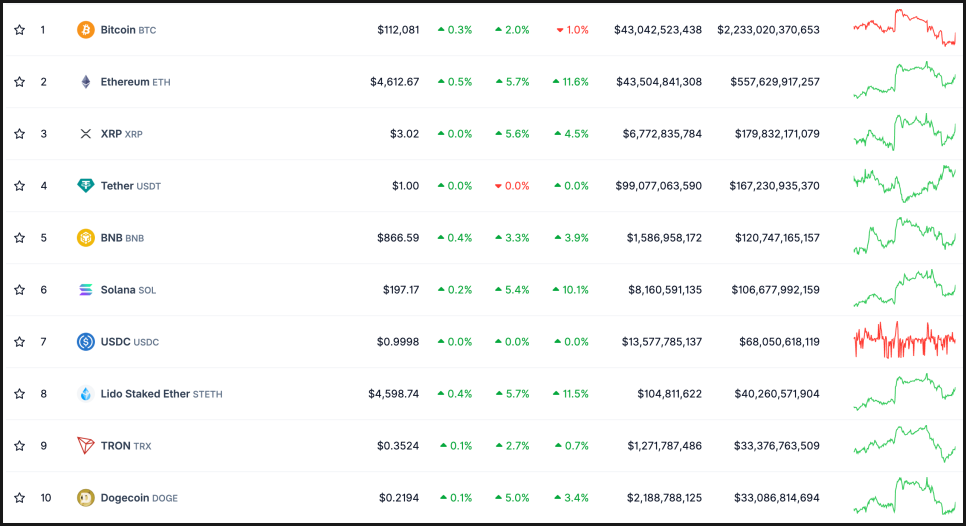The image size is (966, 526).
Task: Click the Dogecoin logo icon
Action: [x=86, y=498]
